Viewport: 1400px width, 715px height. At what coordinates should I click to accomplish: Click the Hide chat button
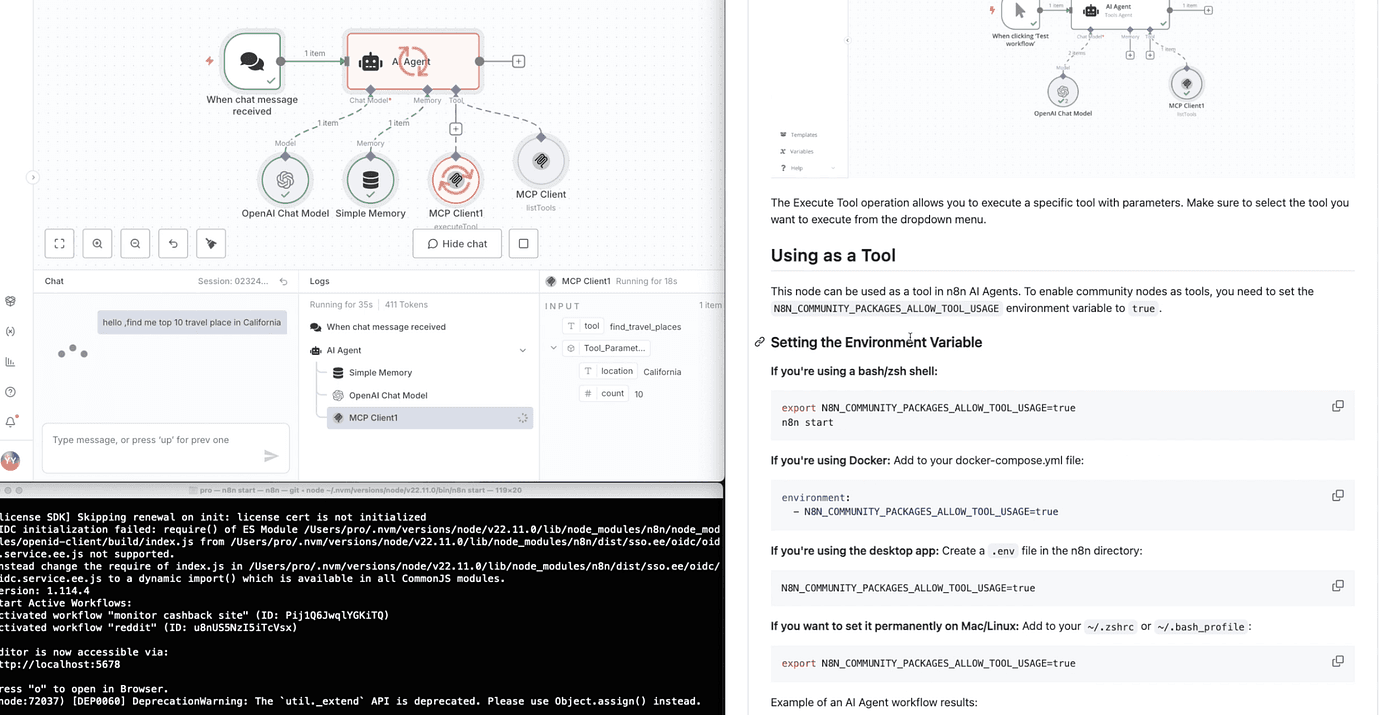click(x=457, y=243)
